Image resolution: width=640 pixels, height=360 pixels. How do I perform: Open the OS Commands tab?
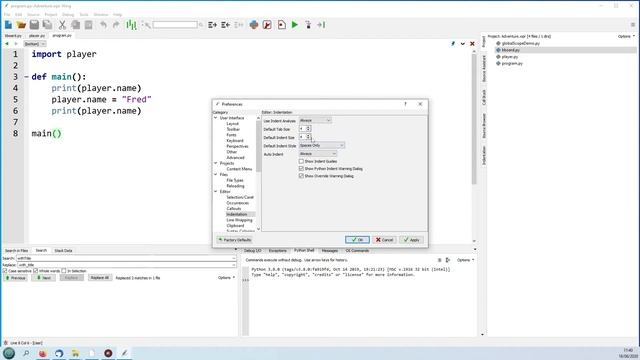[357, 251]
